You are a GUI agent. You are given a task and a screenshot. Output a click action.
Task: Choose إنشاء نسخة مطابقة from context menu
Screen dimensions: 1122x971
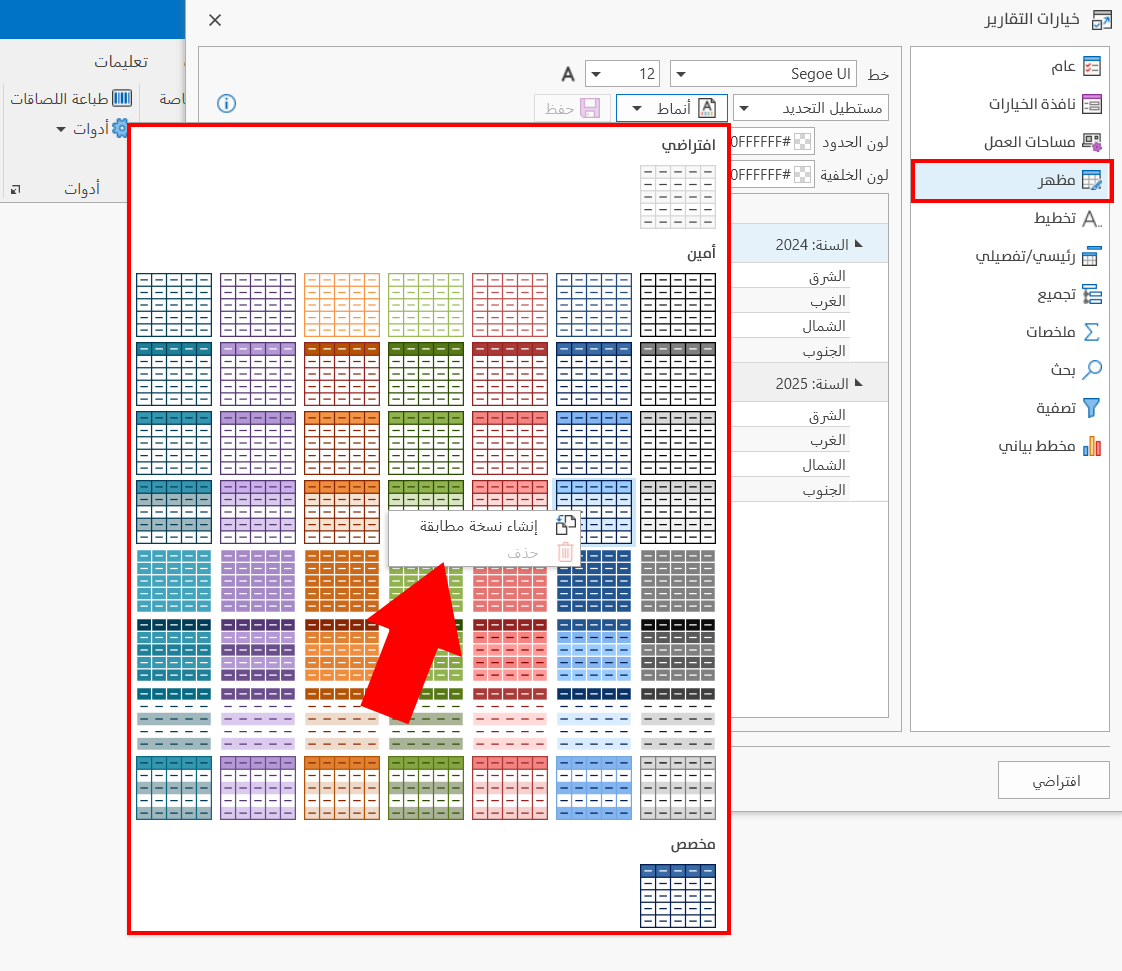(478, 526)
